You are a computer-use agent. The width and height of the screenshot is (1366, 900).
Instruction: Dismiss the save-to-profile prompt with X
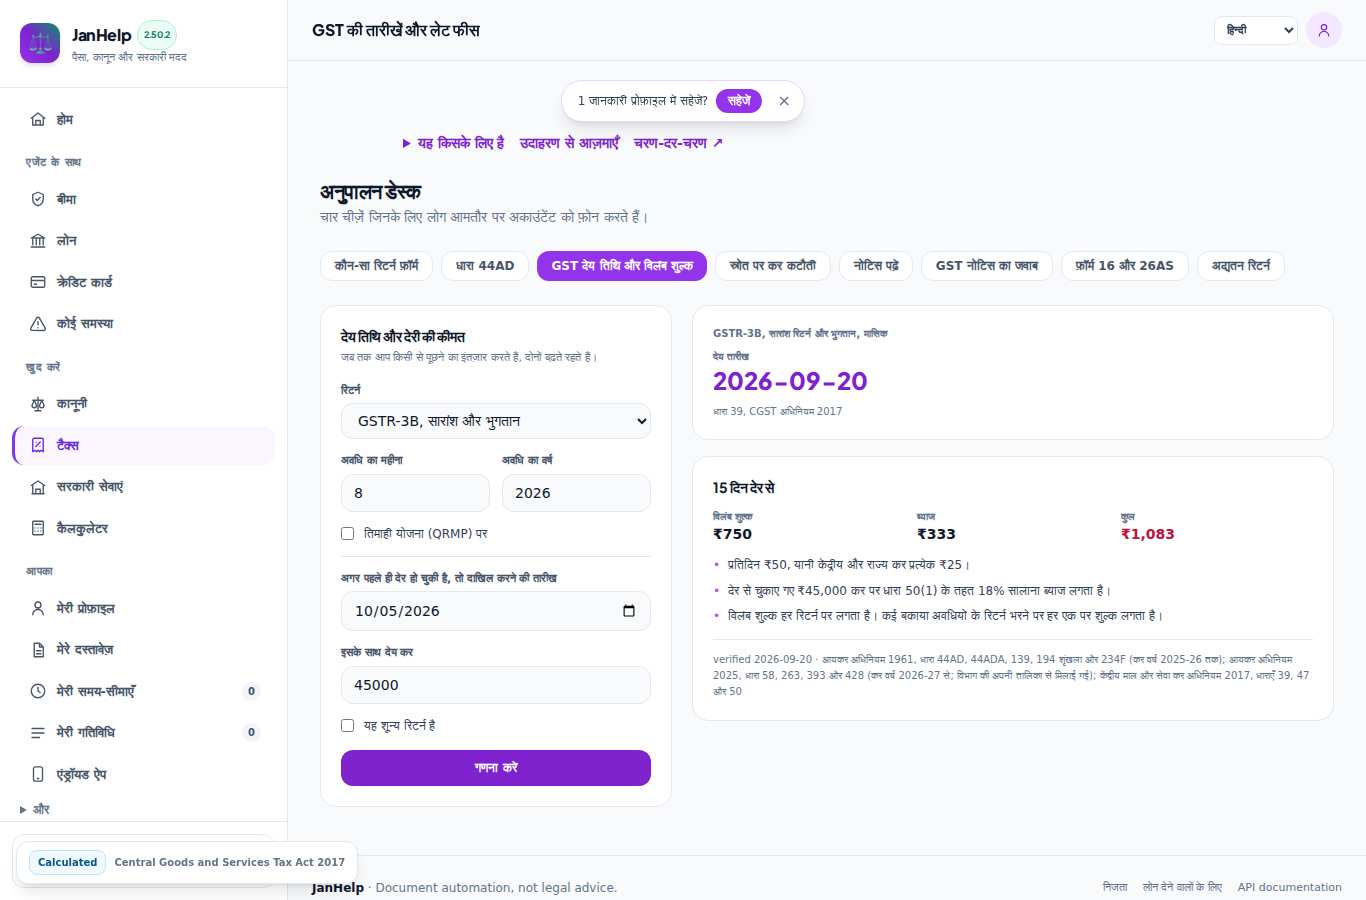tap(784, 101)
